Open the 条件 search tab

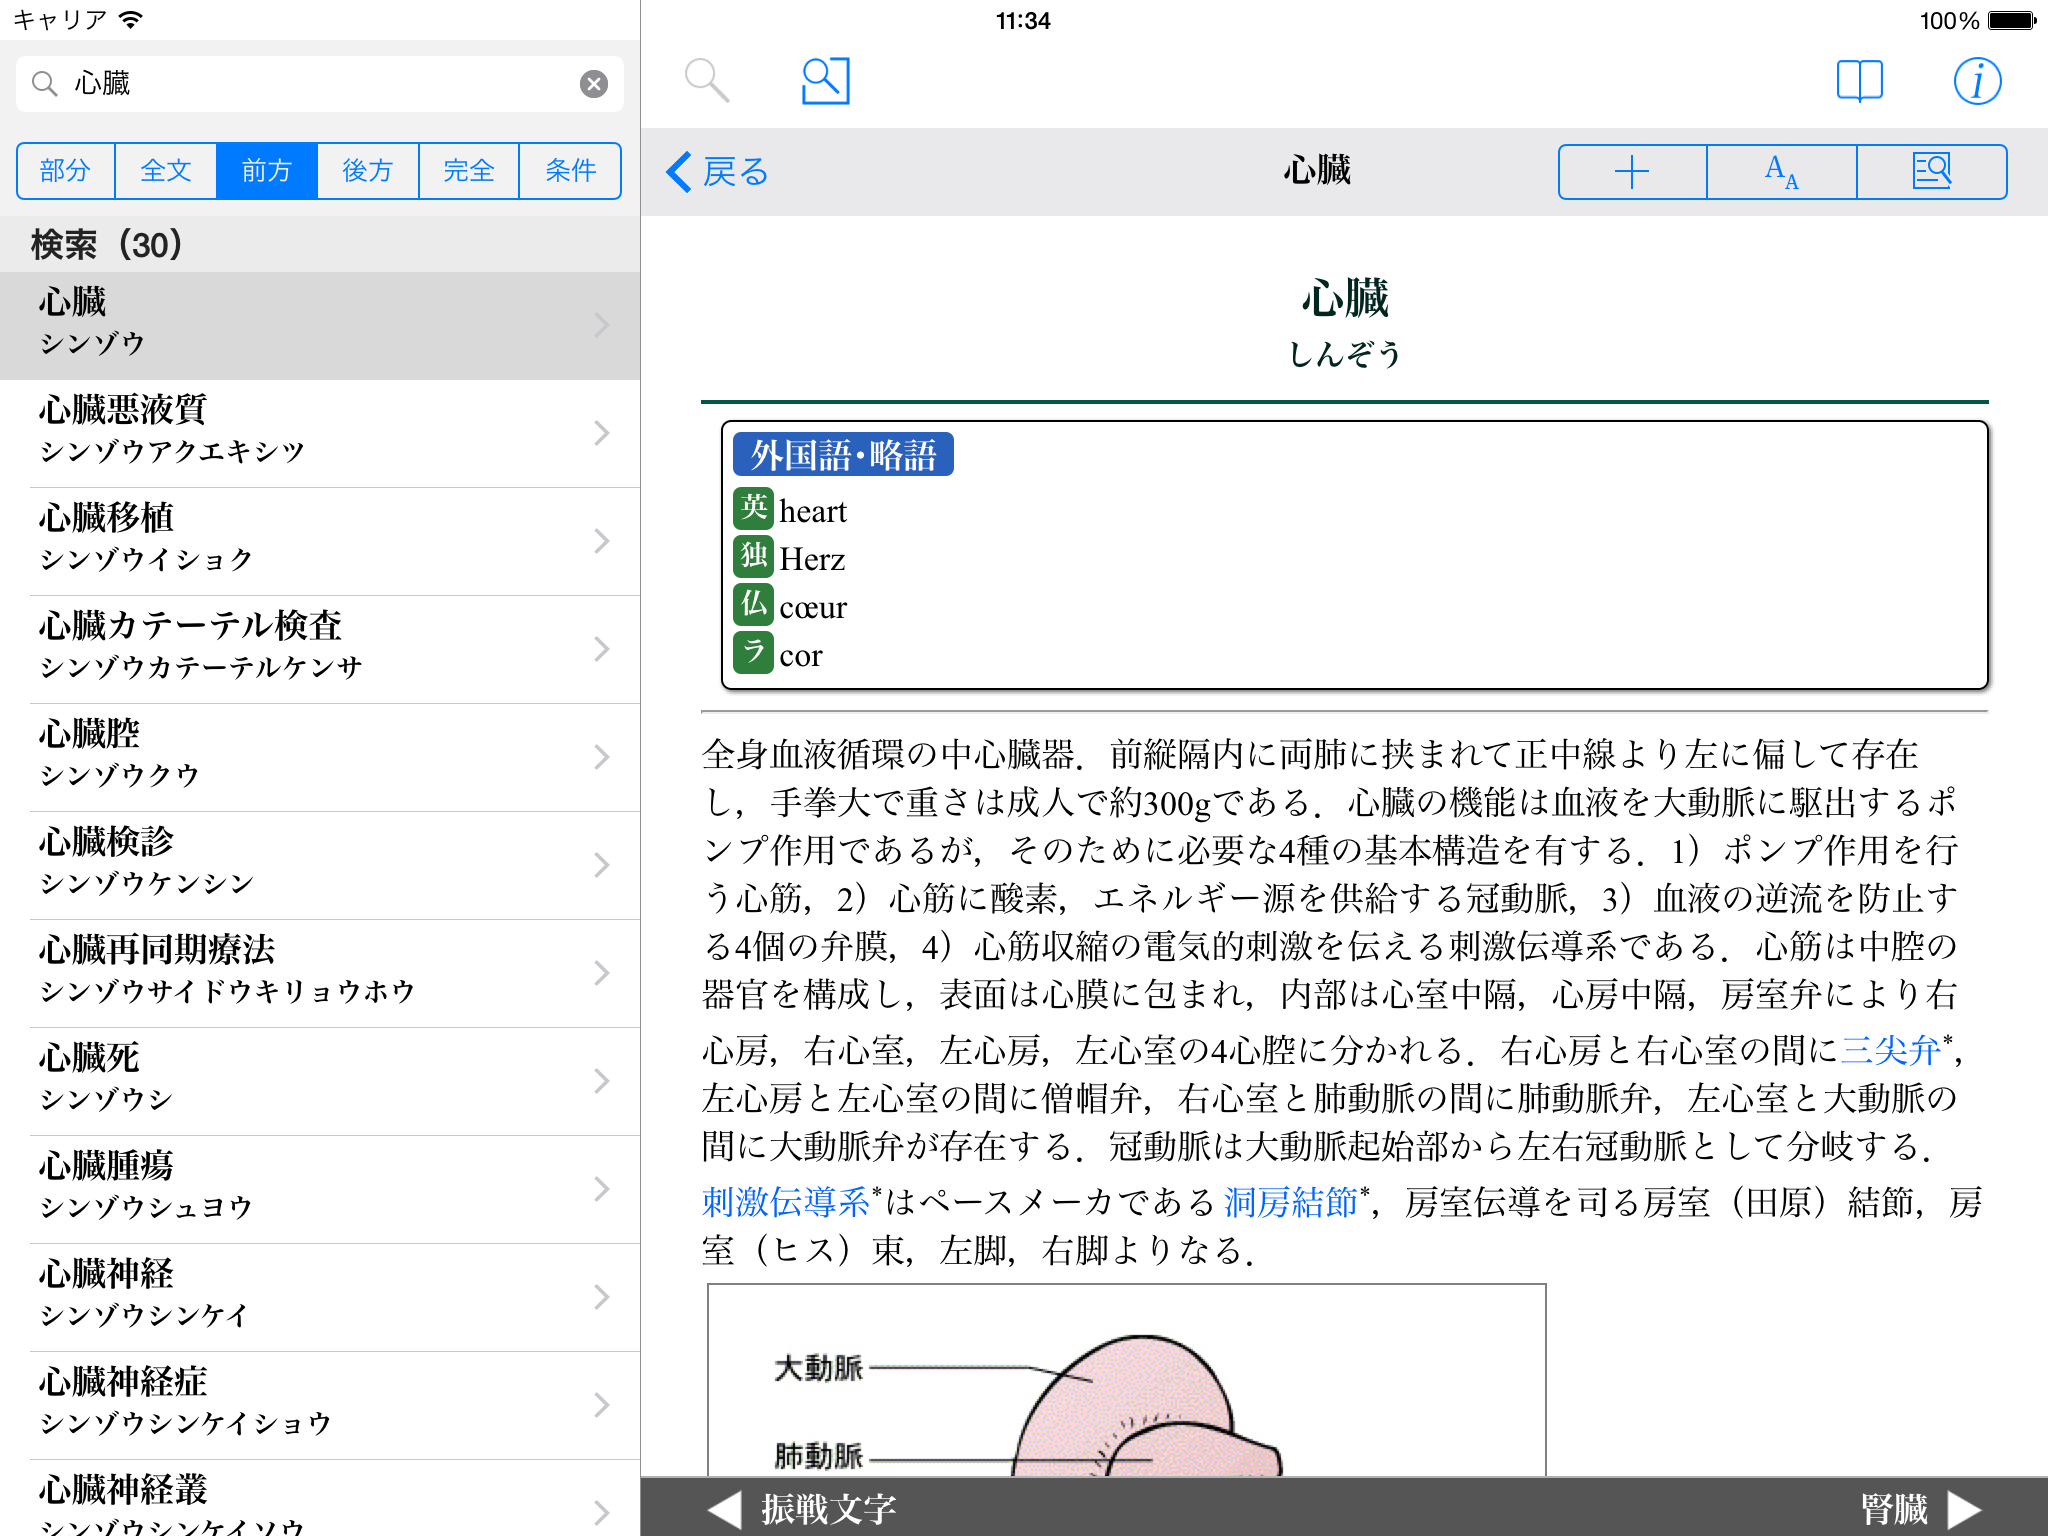click(570, 171)
